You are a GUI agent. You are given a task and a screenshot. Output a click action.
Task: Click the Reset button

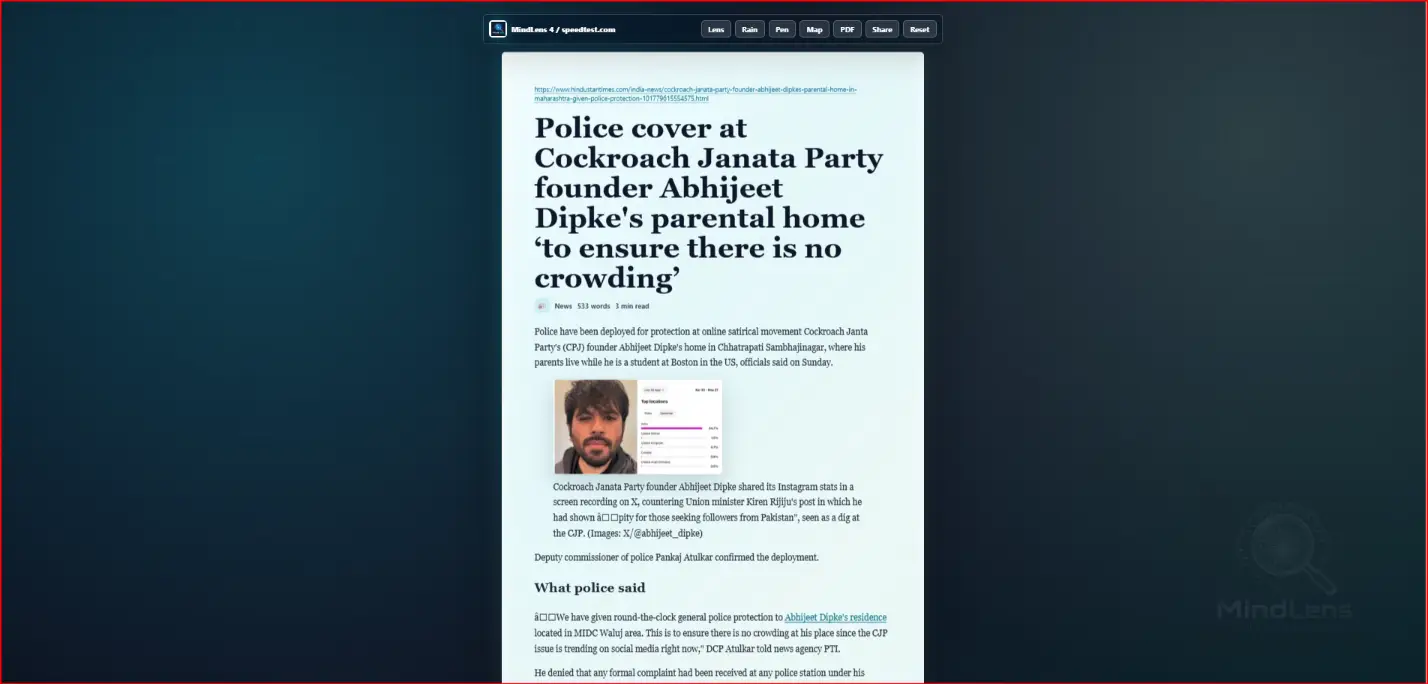[920, 29]
